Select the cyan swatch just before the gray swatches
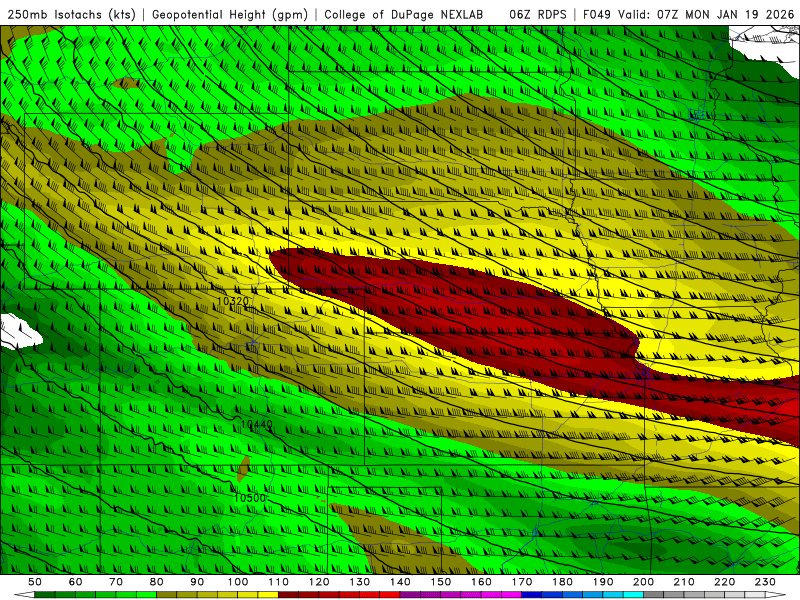800x600 pixels. coord(633,595)
